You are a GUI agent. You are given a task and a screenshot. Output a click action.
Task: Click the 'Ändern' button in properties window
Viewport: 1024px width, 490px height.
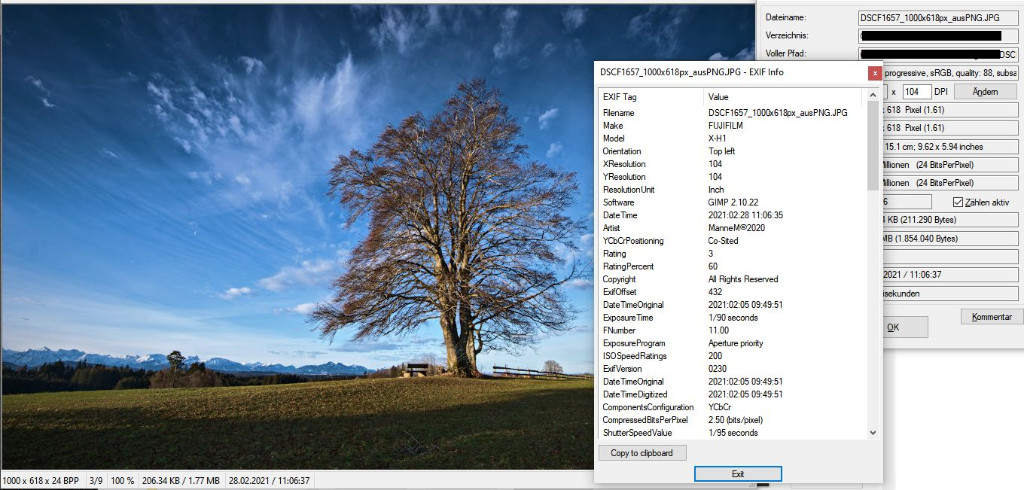point(985,91)
